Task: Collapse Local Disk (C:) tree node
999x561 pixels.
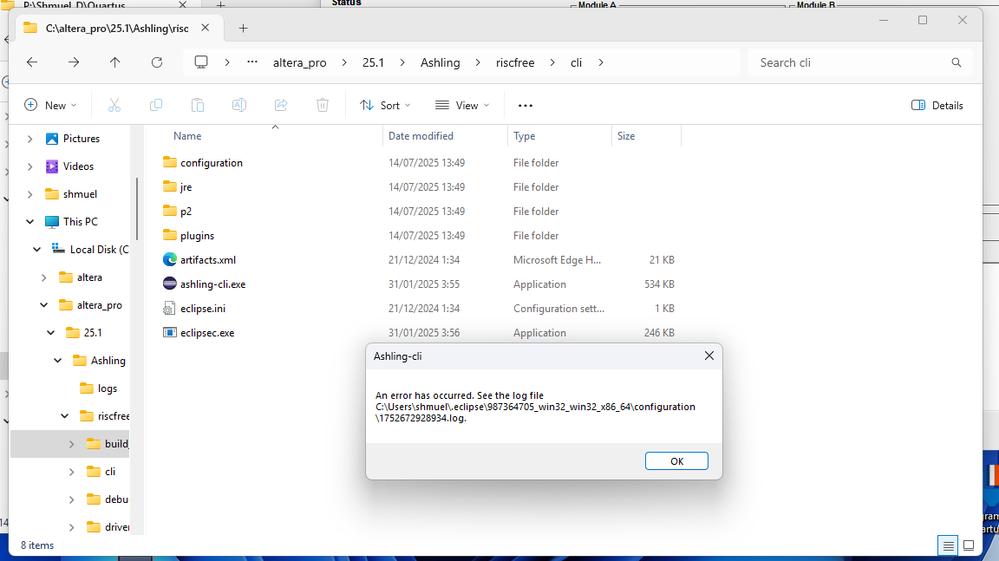Action: pyautogui.click(x=37, y=250)
